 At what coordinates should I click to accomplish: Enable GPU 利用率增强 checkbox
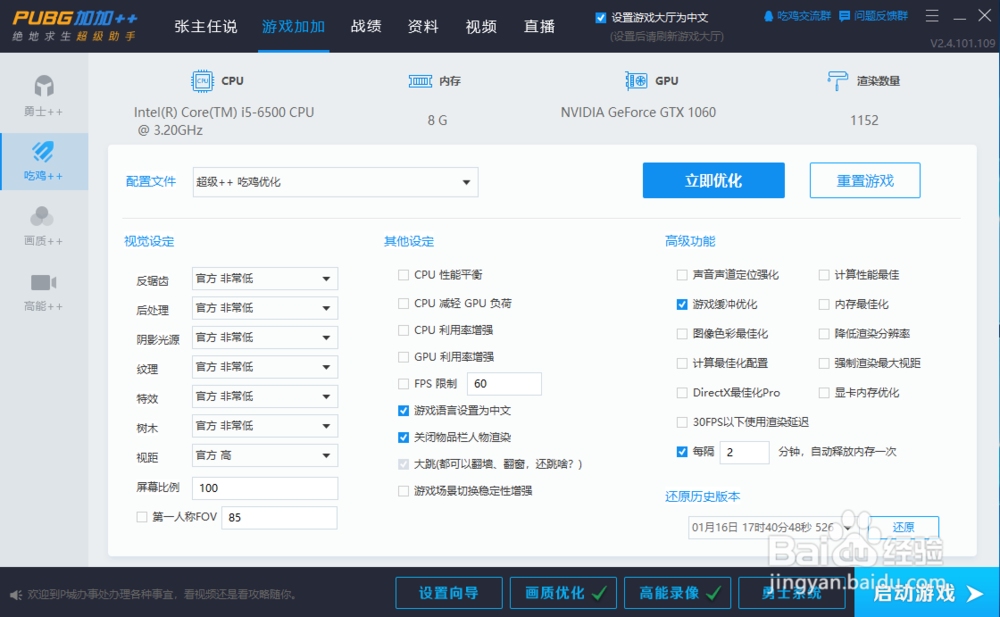click(x=403, y=357)
